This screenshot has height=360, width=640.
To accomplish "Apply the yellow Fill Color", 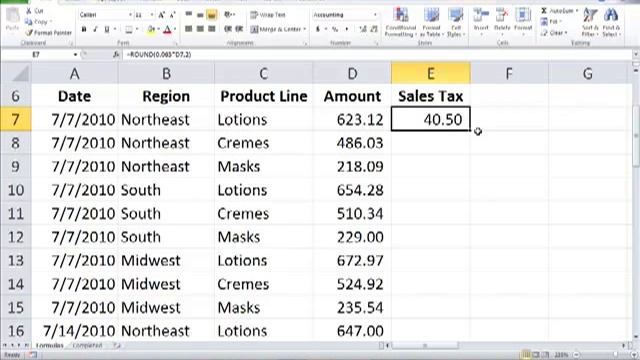I will [x=151, y=29].
